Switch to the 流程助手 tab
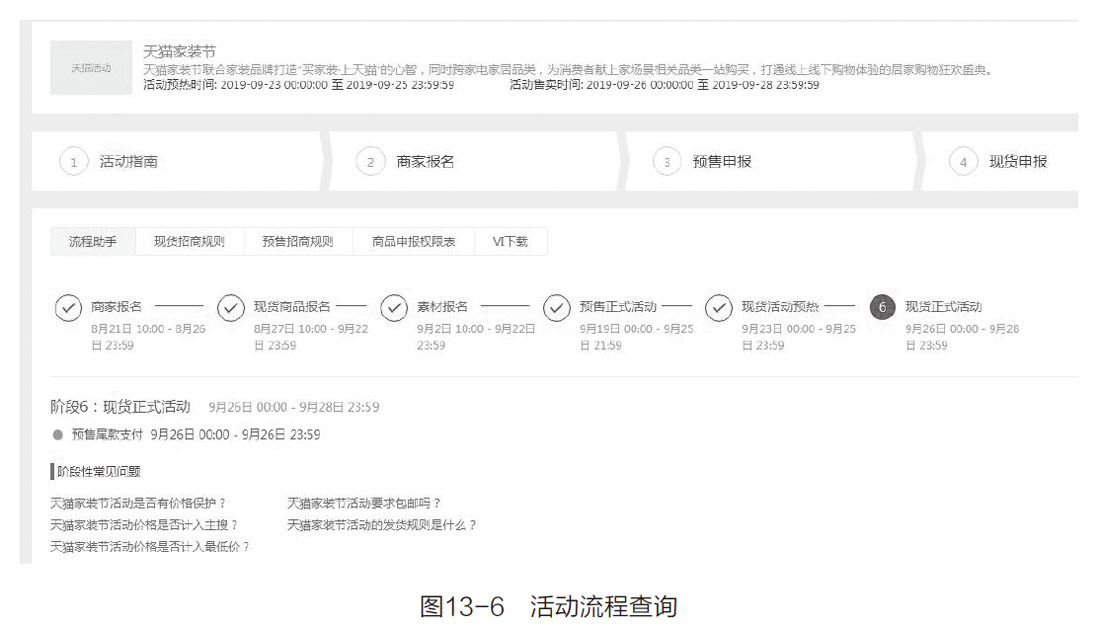This screenshot has width=1100, height=626. [x=92, y=242]
